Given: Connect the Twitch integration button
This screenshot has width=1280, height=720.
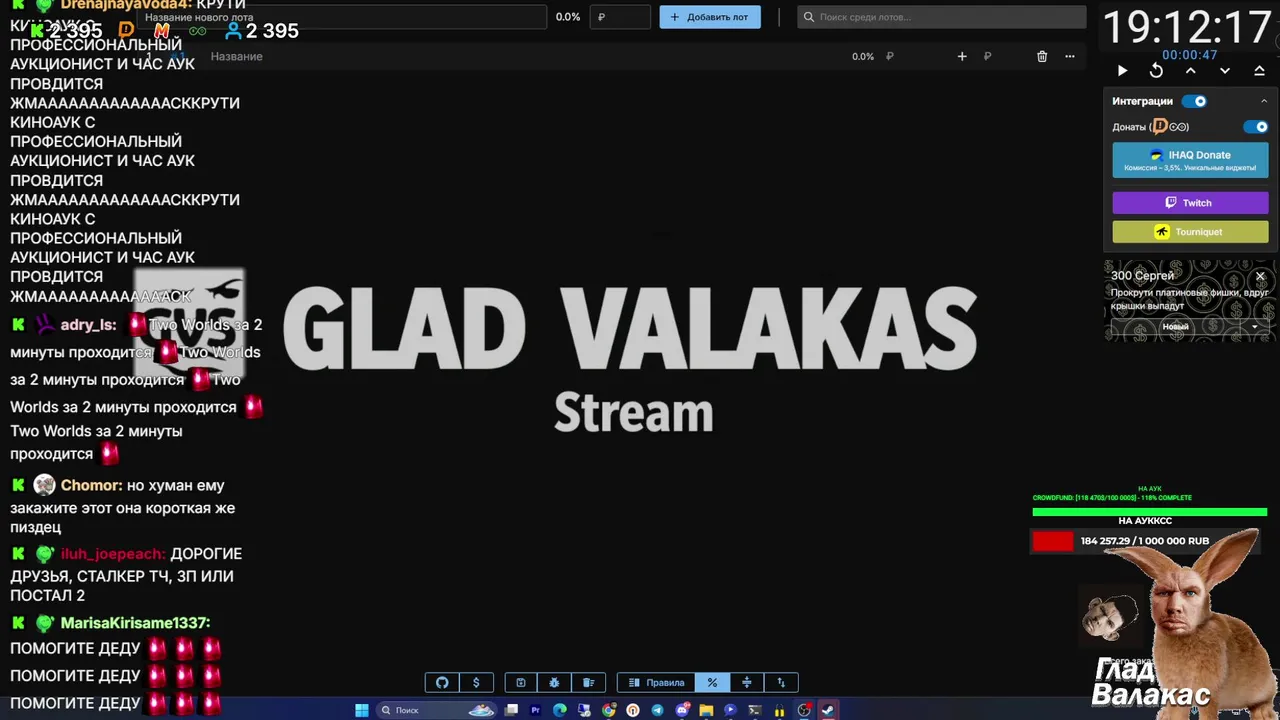Looking at the screenshot, I should coord(1190,203).
